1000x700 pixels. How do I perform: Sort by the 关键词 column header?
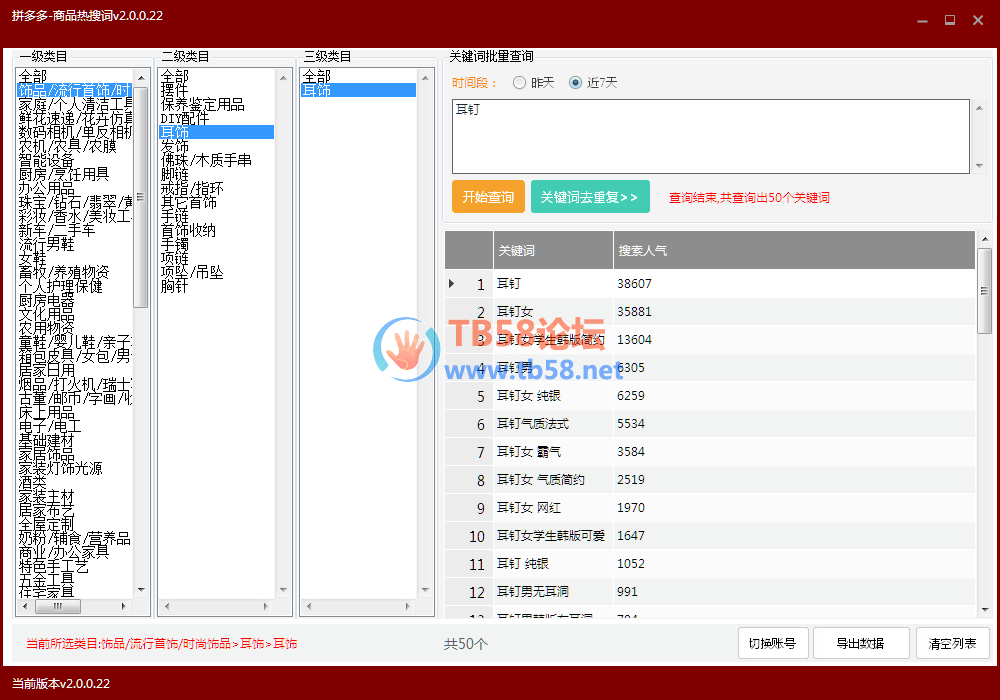click(x=553, y=251)
